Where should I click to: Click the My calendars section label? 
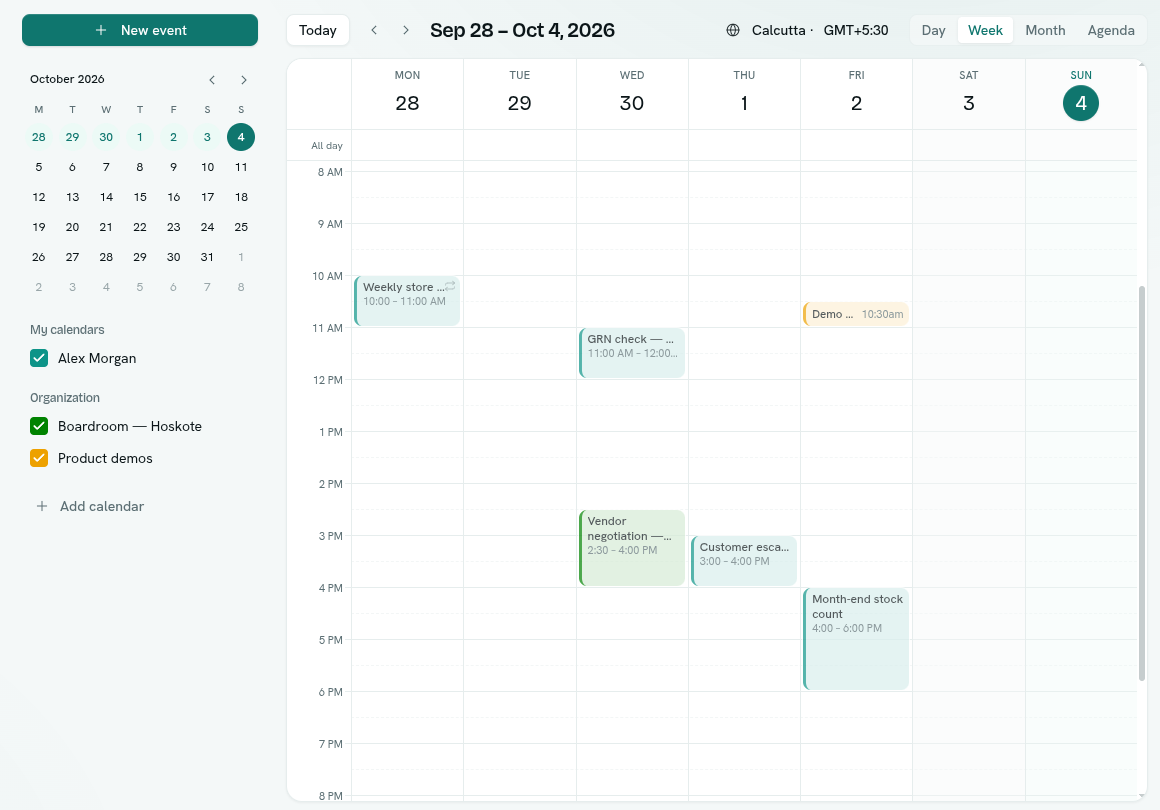[67, 330]
